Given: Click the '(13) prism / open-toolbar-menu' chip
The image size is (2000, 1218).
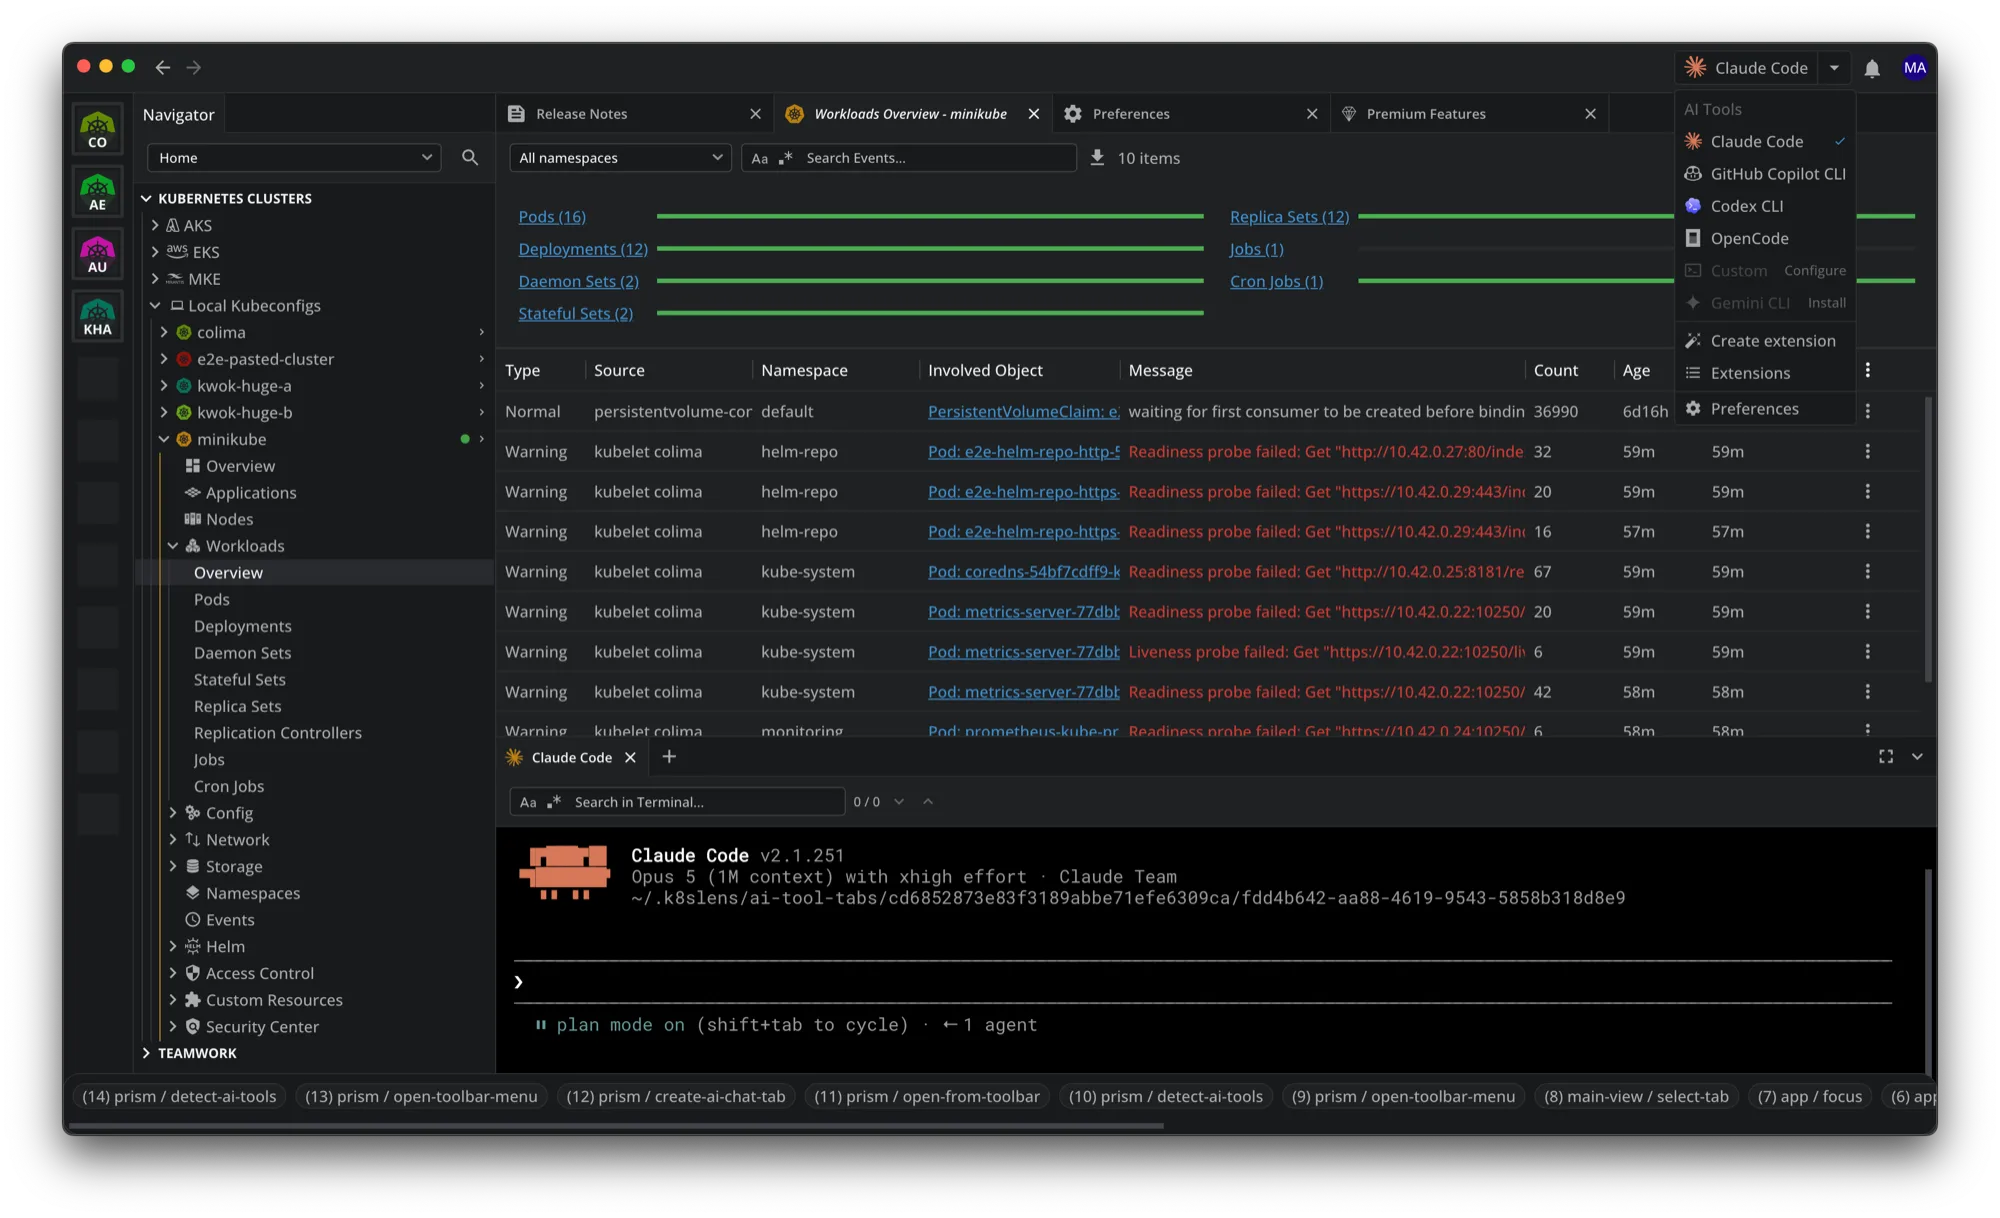Looking at the screenshot, I should (421, 1096).
